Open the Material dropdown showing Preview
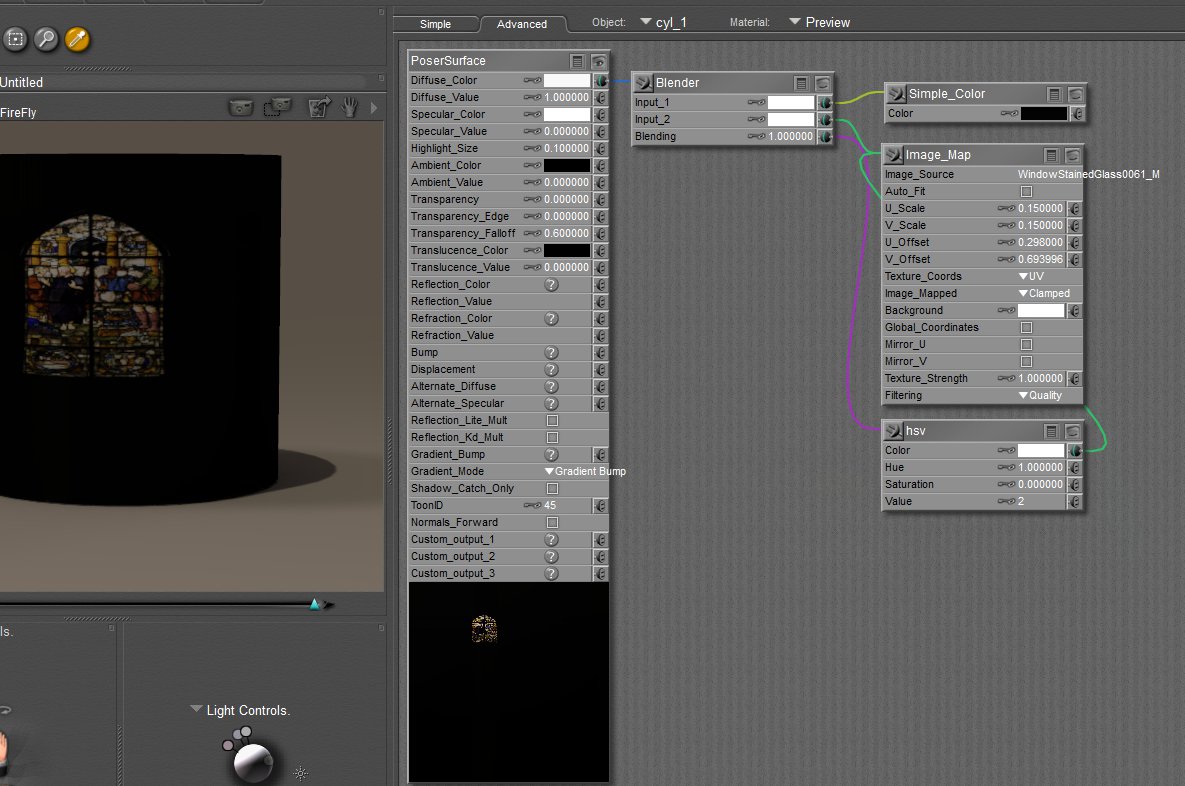This screenshot has width=1185, height=786. (819, 22)
